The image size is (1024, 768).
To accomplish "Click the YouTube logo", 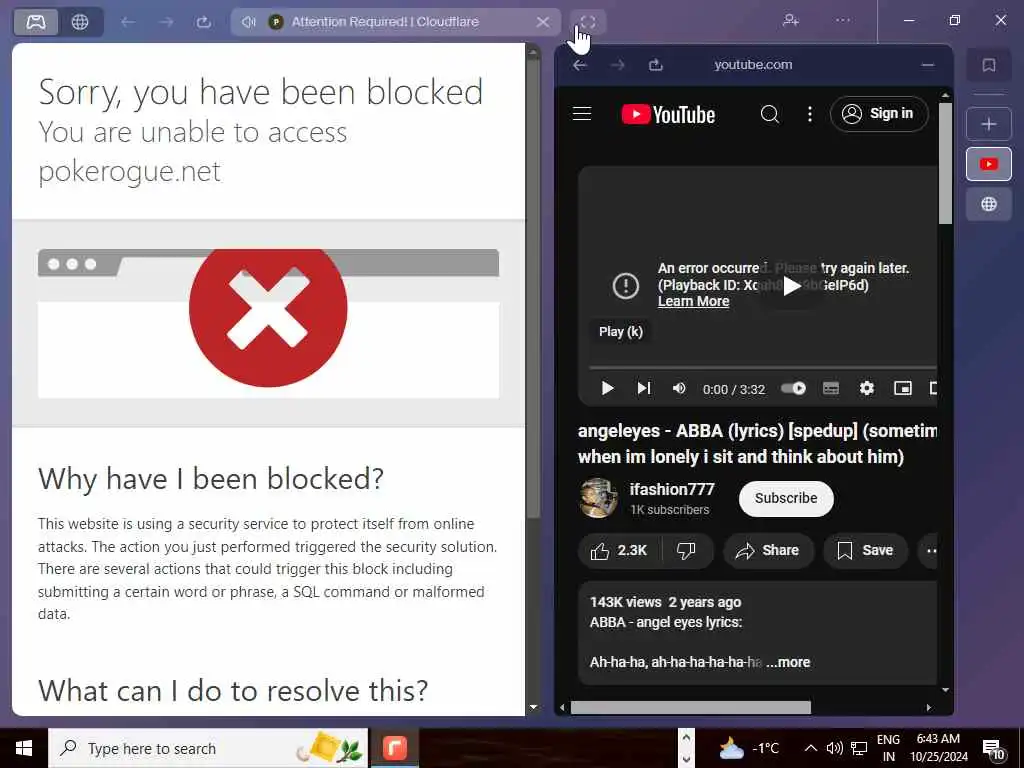I will pyautogui.click(x=668, y=114).
